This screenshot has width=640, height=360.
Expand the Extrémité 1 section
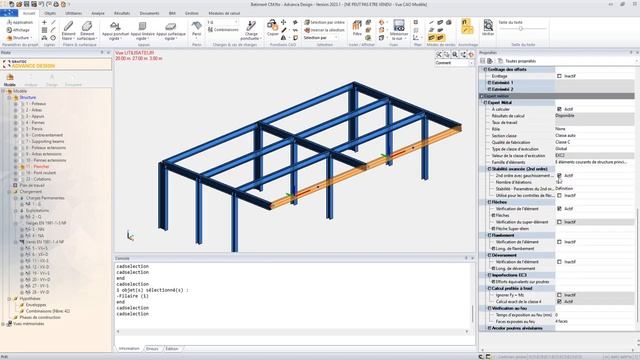click(489, 82)
